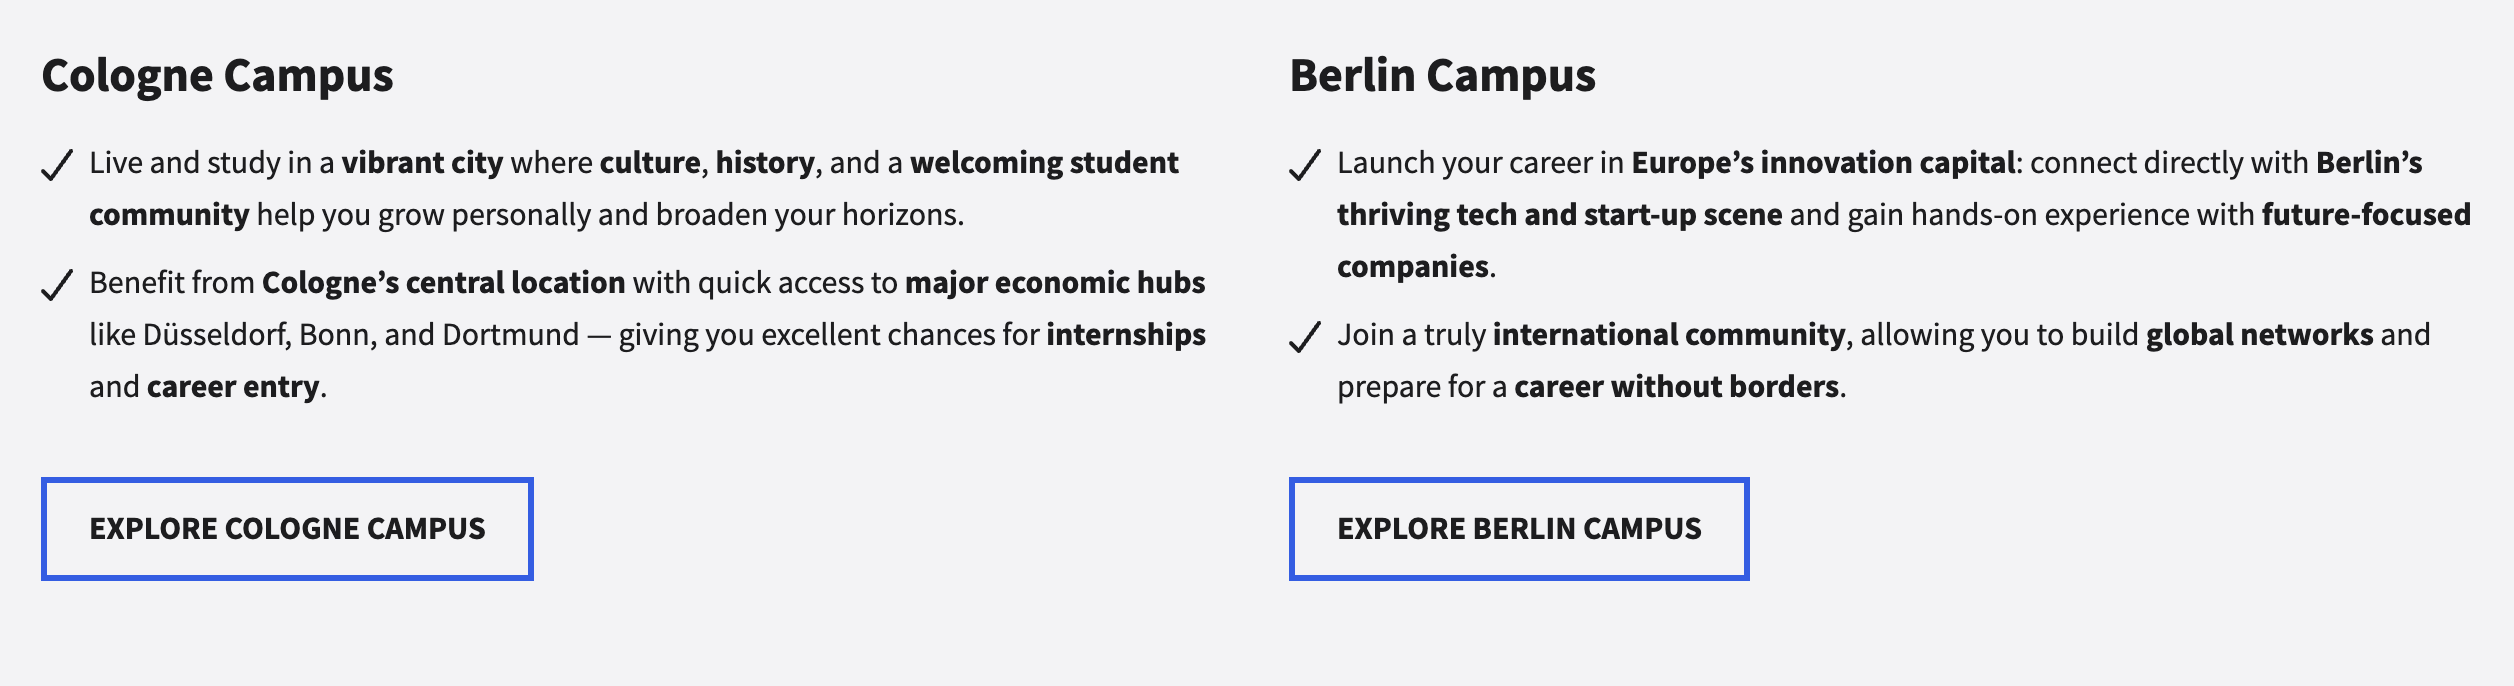2514x686 pixels.
Task: Click checkmark icon beside "Live and study"
Action: [57, 165]
